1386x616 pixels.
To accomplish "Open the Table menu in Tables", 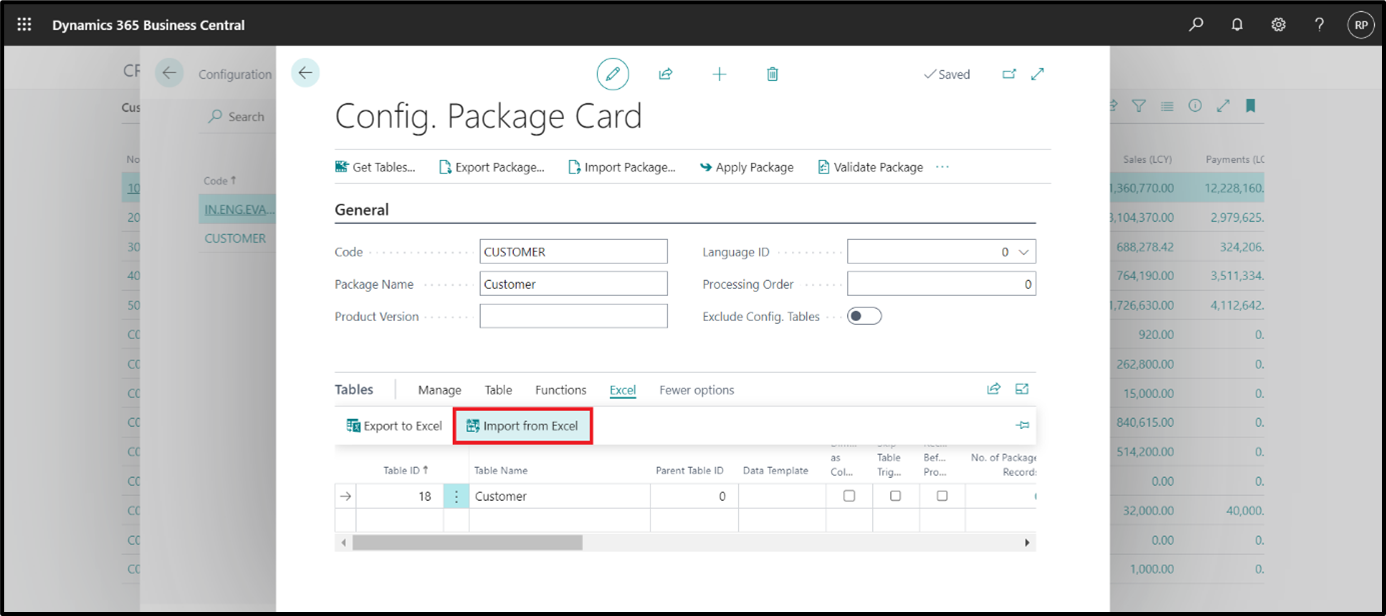I will tap(498, 390).
